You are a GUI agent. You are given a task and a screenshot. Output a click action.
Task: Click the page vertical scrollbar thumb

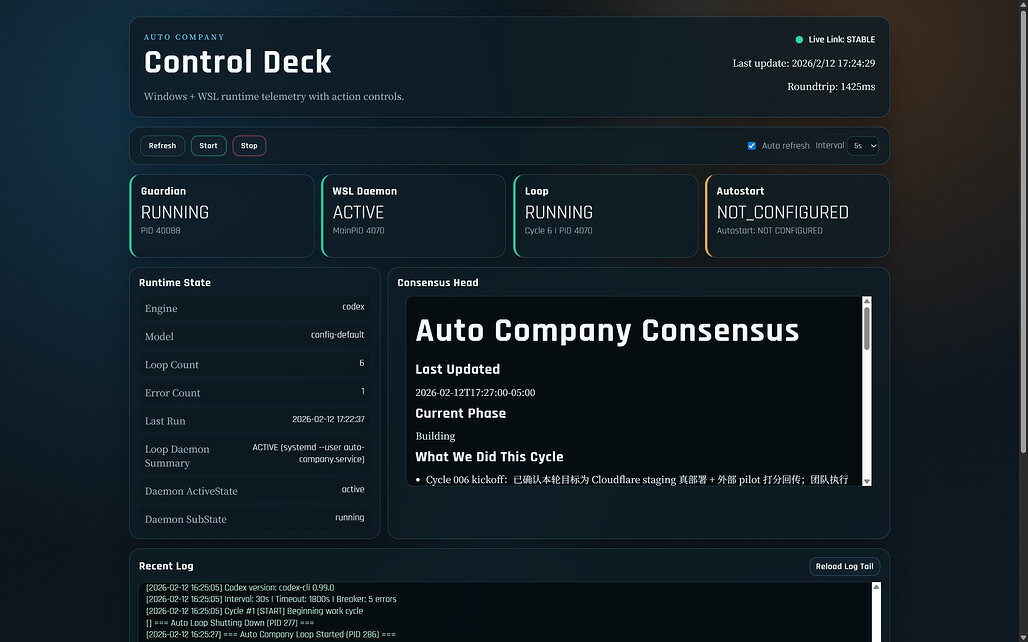click(1023, 230)
